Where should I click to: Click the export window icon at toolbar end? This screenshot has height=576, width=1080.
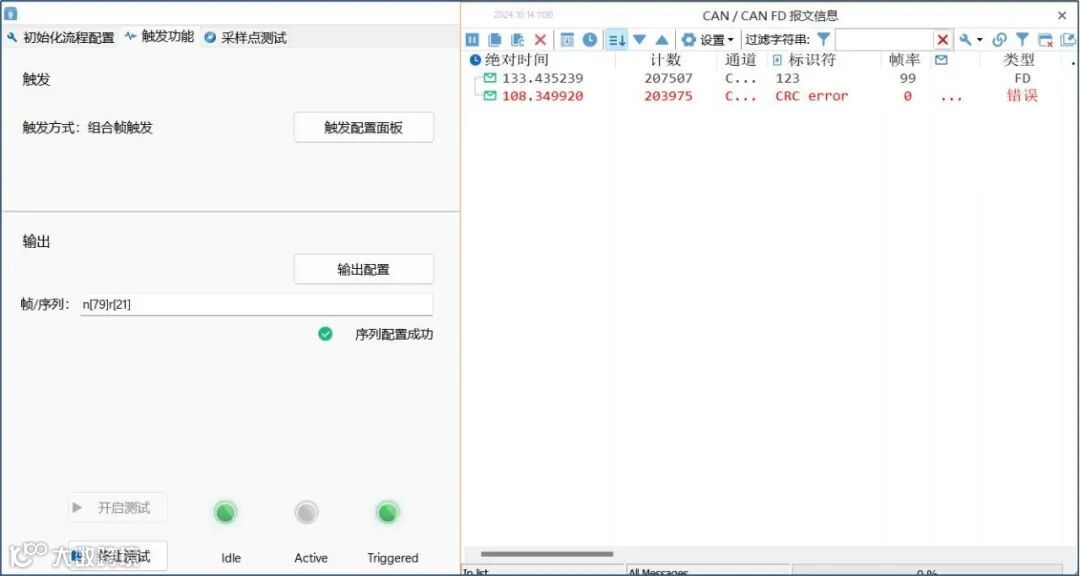1068,40
